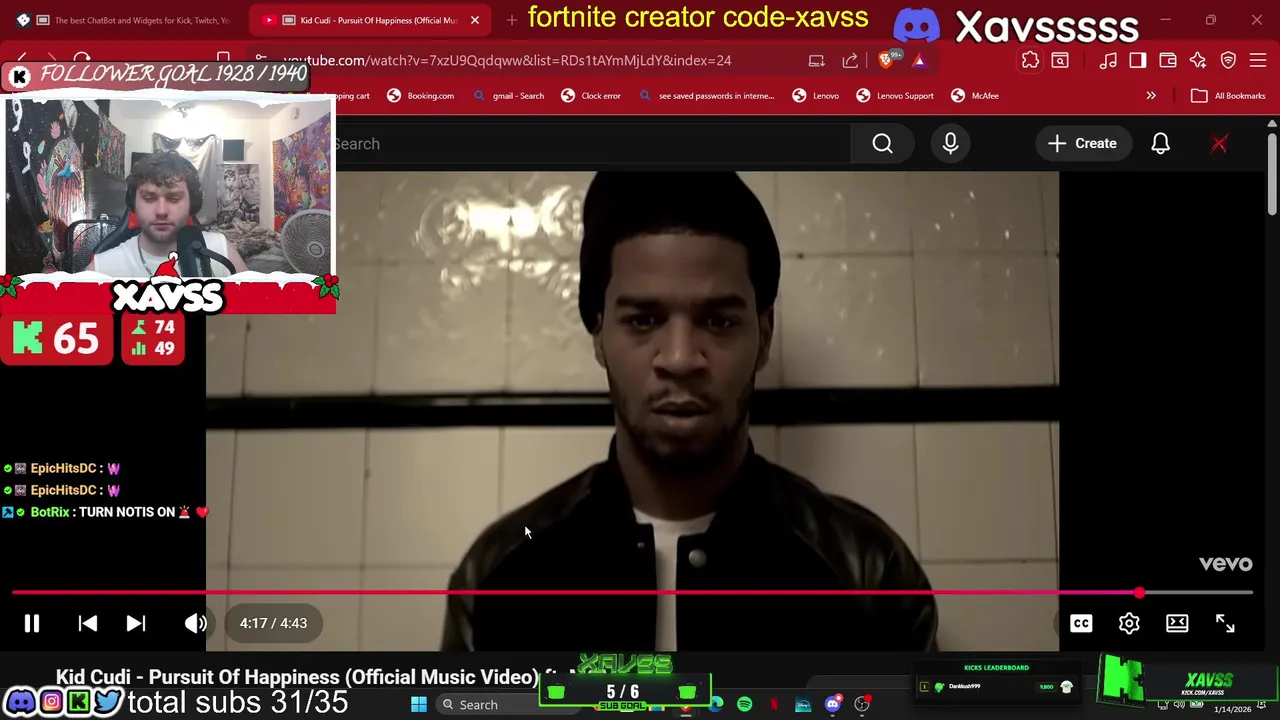Open Spotify from the taskbar
Viewport: 1280px width, 720px height.
[x=744, y=705]
